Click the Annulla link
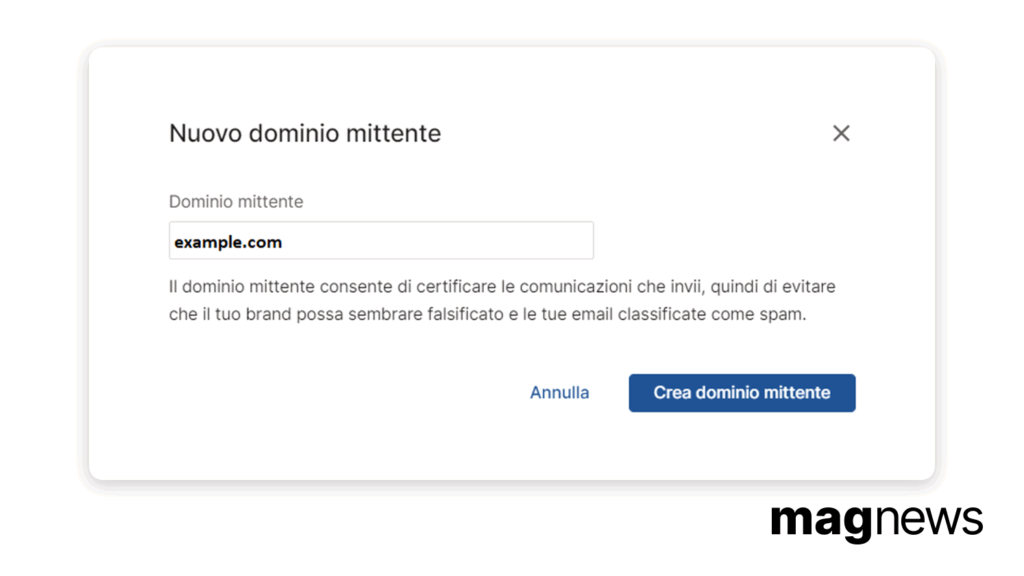 (560, 392)
